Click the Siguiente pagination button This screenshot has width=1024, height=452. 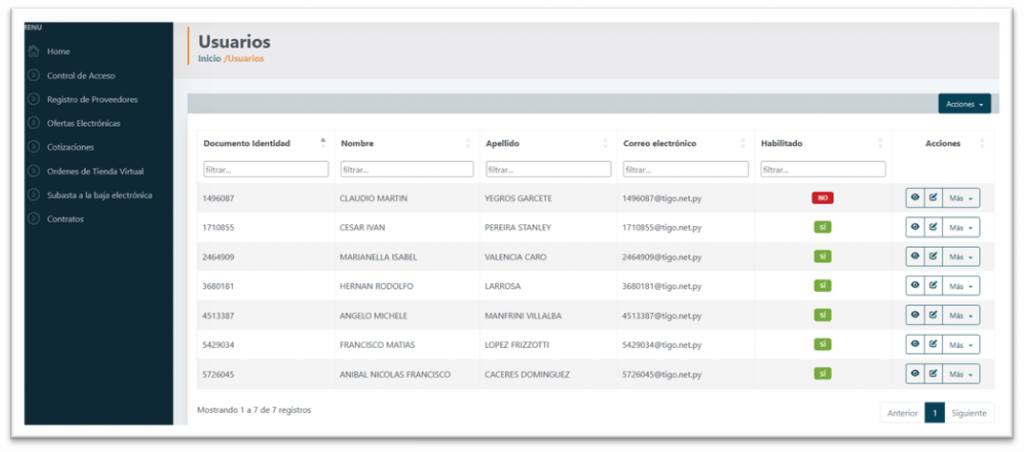tap(969, 412)
